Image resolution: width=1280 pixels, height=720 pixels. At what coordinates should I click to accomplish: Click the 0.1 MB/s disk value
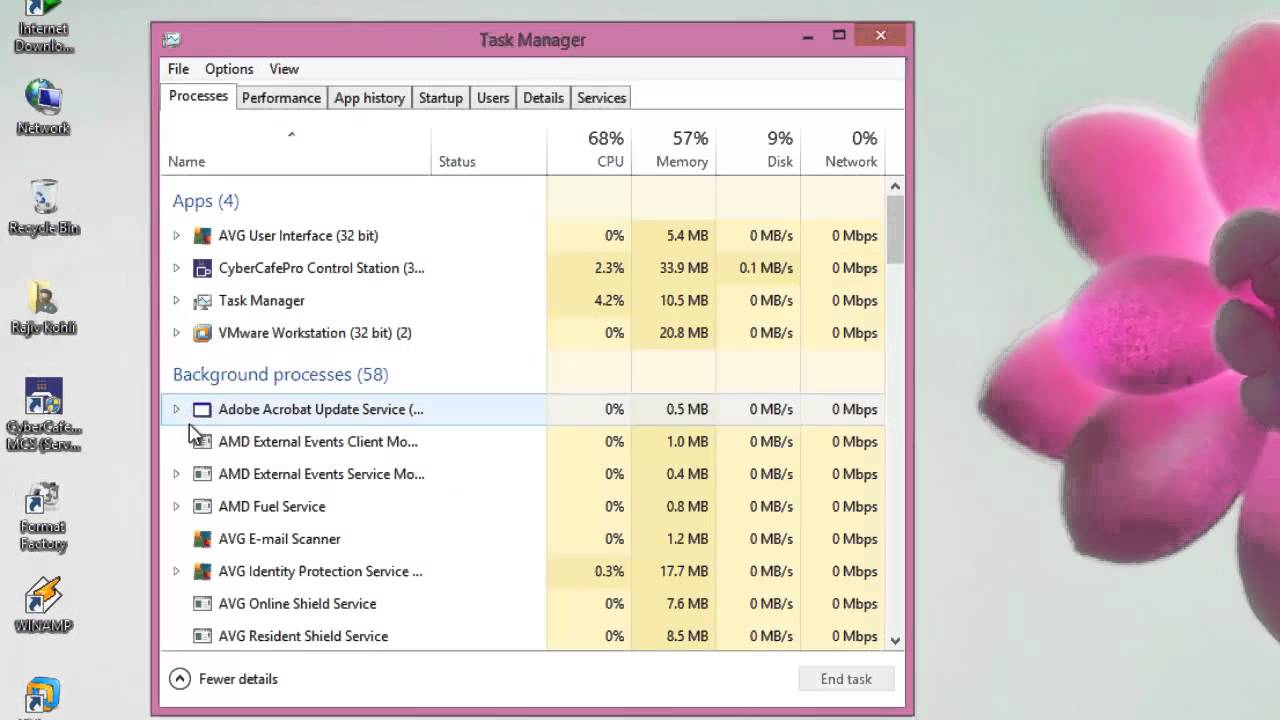[x=766, y=268]
